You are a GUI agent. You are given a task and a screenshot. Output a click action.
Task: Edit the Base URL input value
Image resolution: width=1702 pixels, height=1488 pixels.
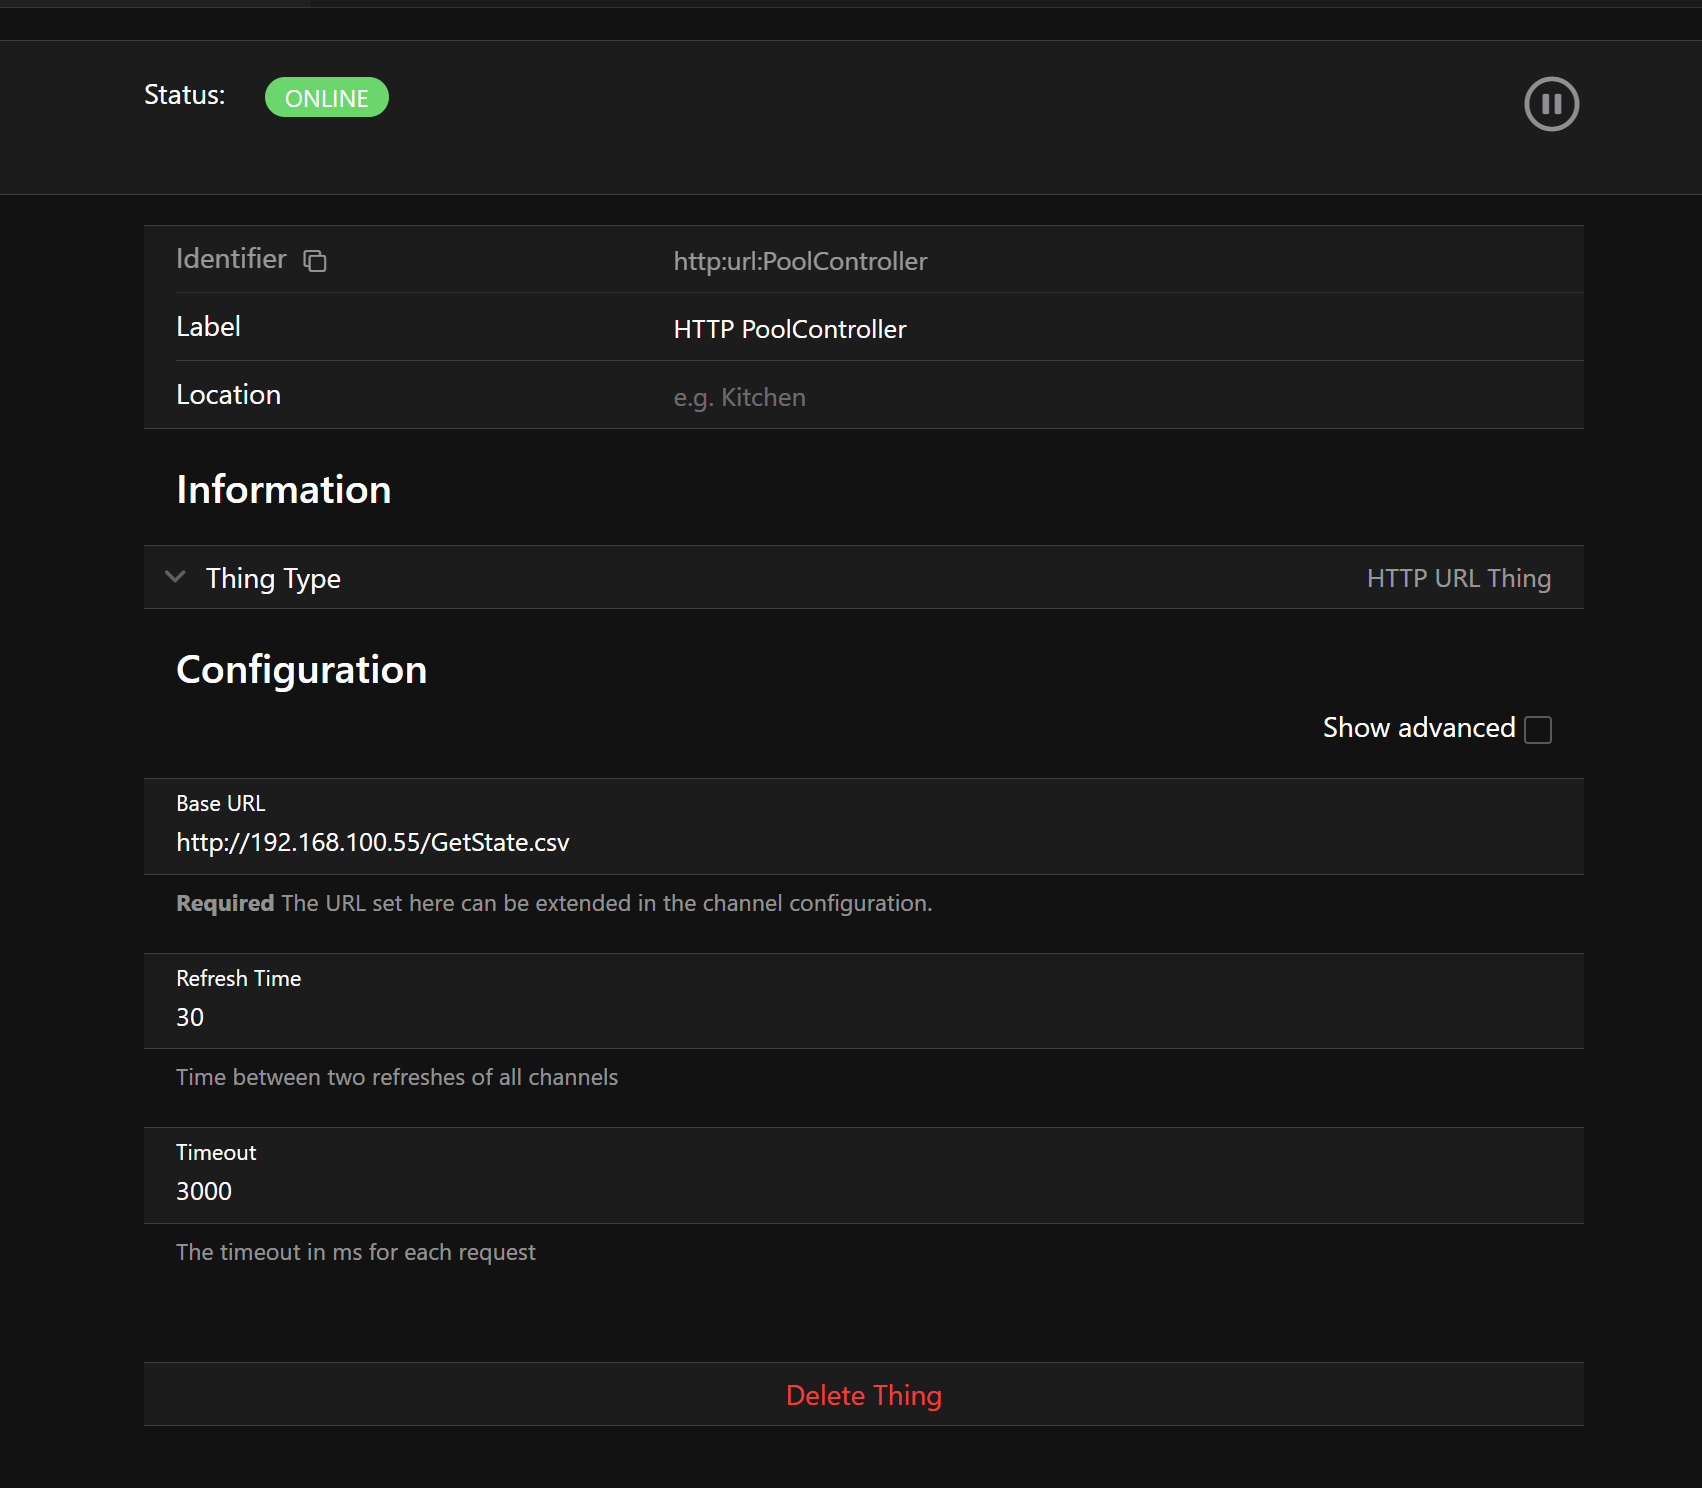coord(864,842)
